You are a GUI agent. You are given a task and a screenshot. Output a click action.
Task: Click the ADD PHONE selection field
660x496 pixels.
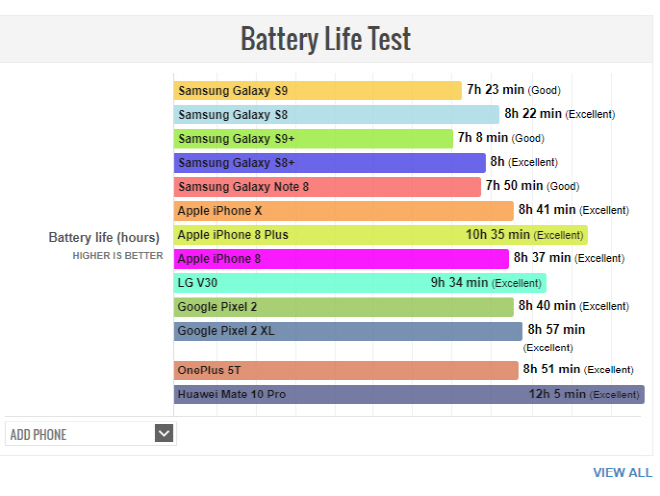coord(90,434)
